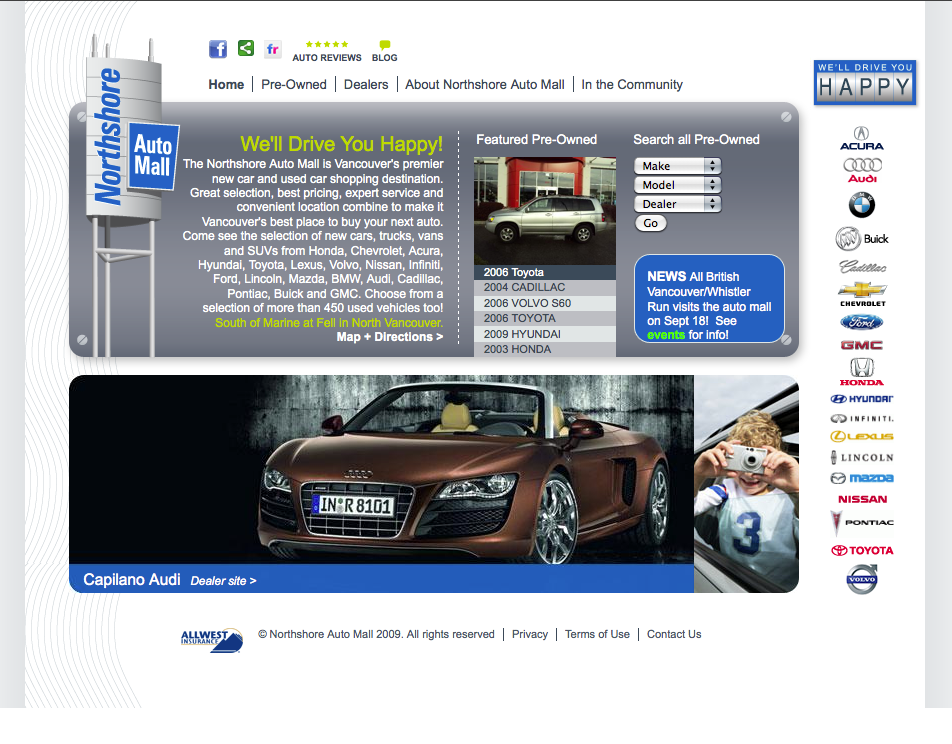This screenshot has width=952, height=744.
Task: Click the Nissan brand logo
Action: 862,499
